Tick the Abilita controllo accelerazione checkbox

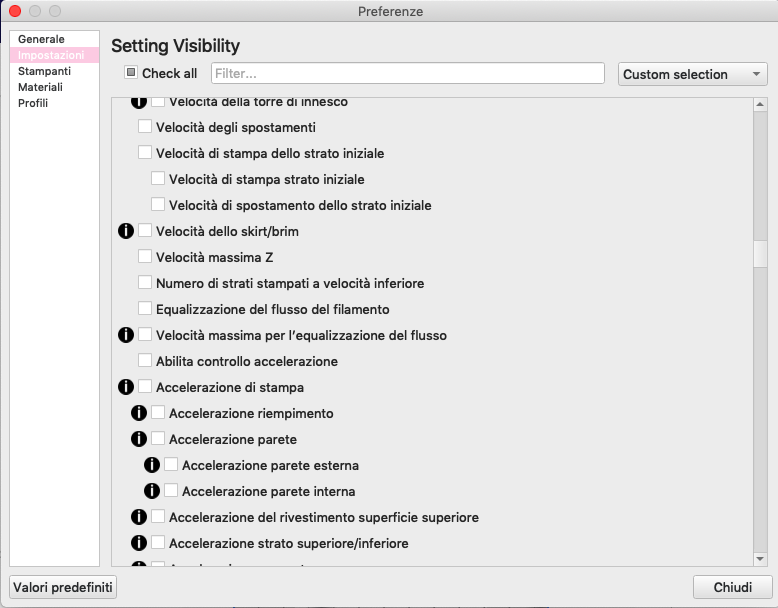(x=145, y=361)
